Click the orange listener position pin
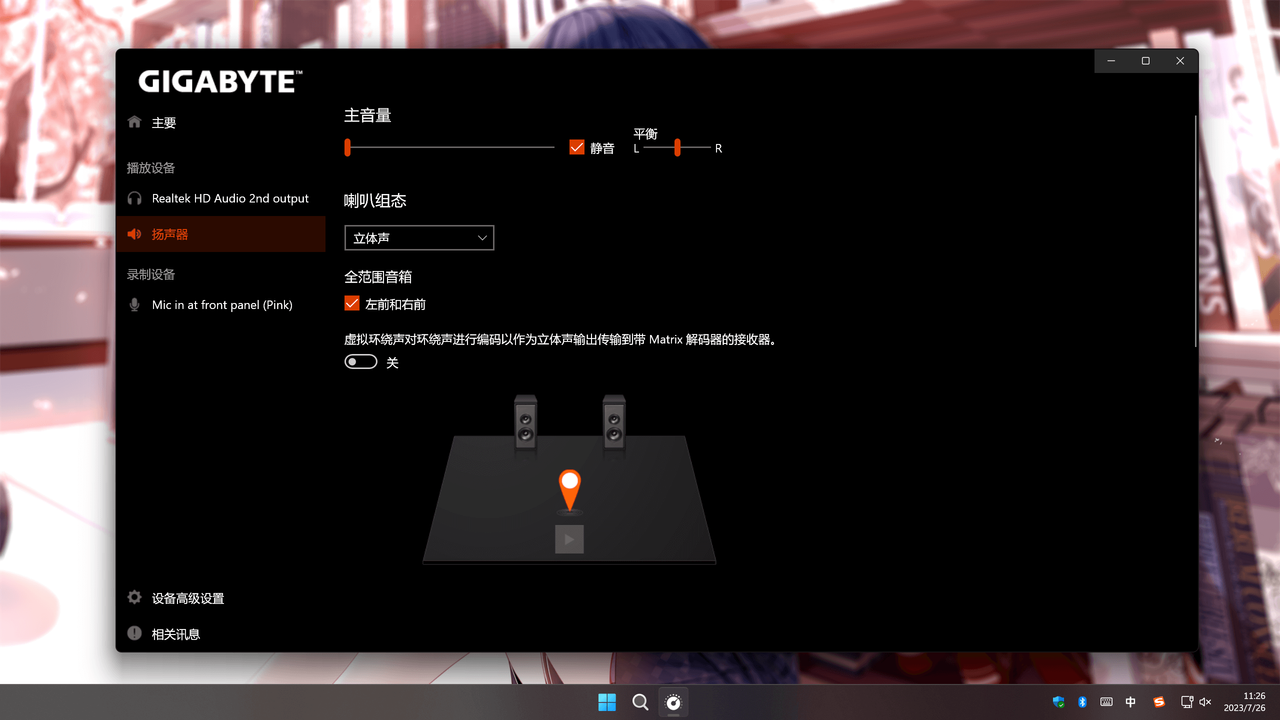Image resolution: width=1280 pixels, height=720 pixels. pos(569,490)
